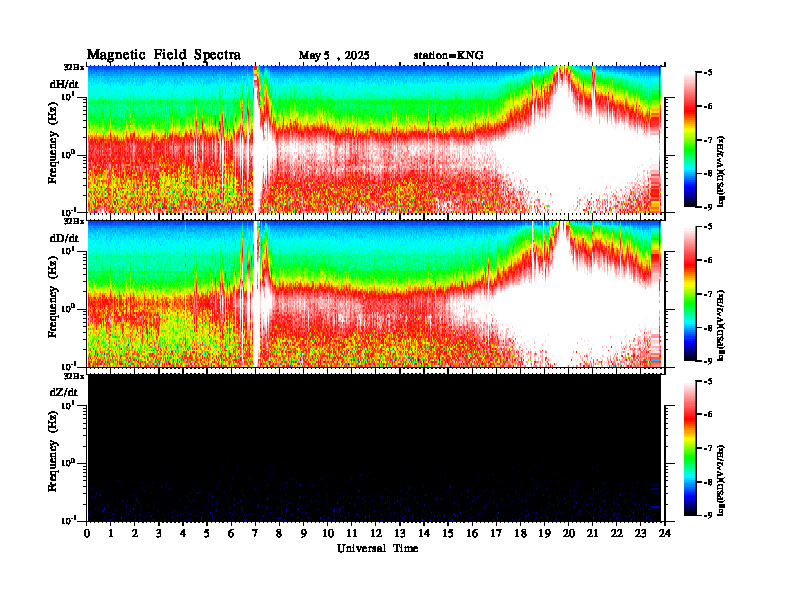The height and width of the screenshot is (612, 792).
Task: Click hour 23 on the Universal Time axis
Action: [640, 533]
